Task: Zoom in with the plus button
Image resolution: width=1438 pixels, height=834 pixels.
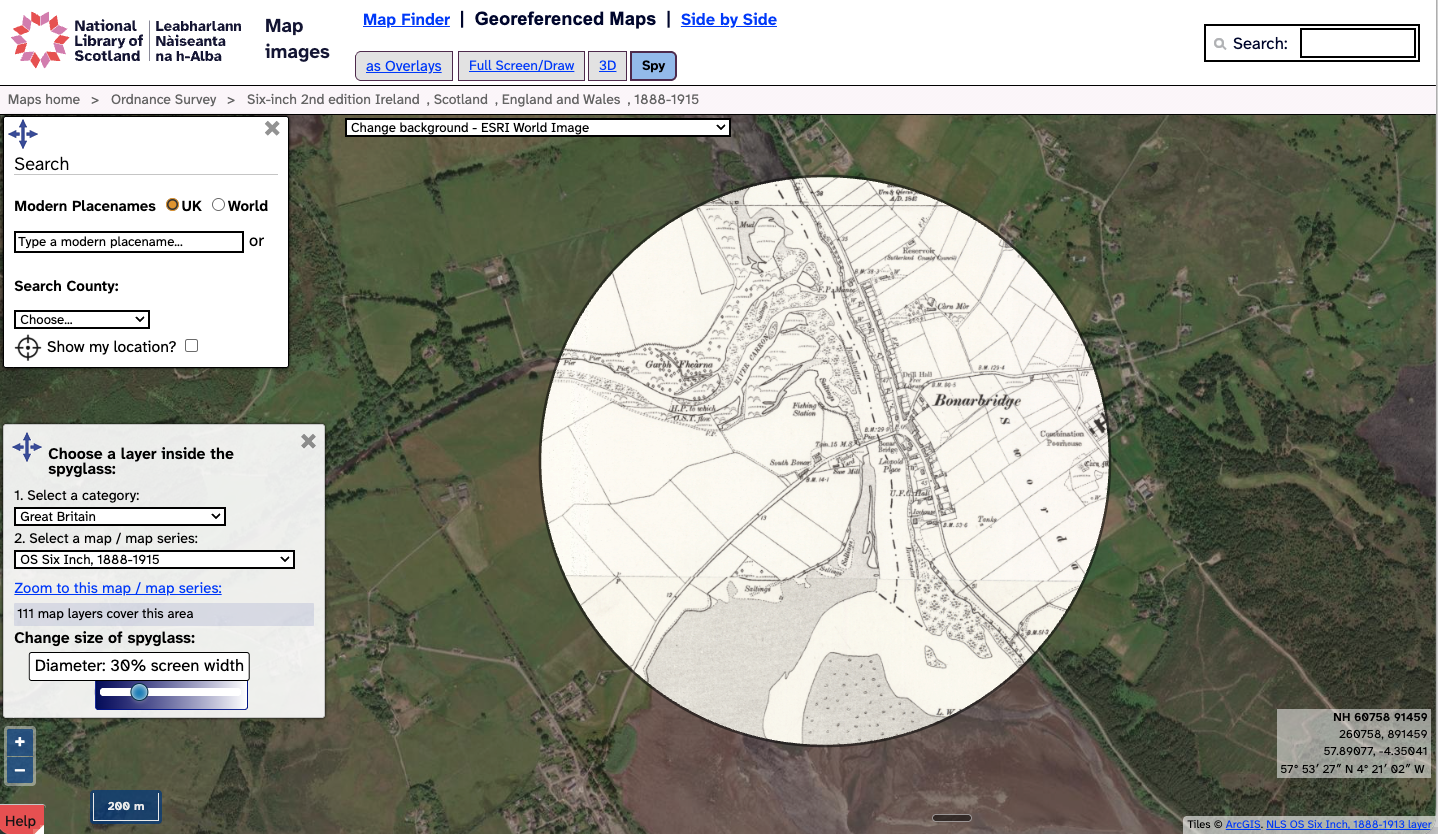Action: click(20, 742)
